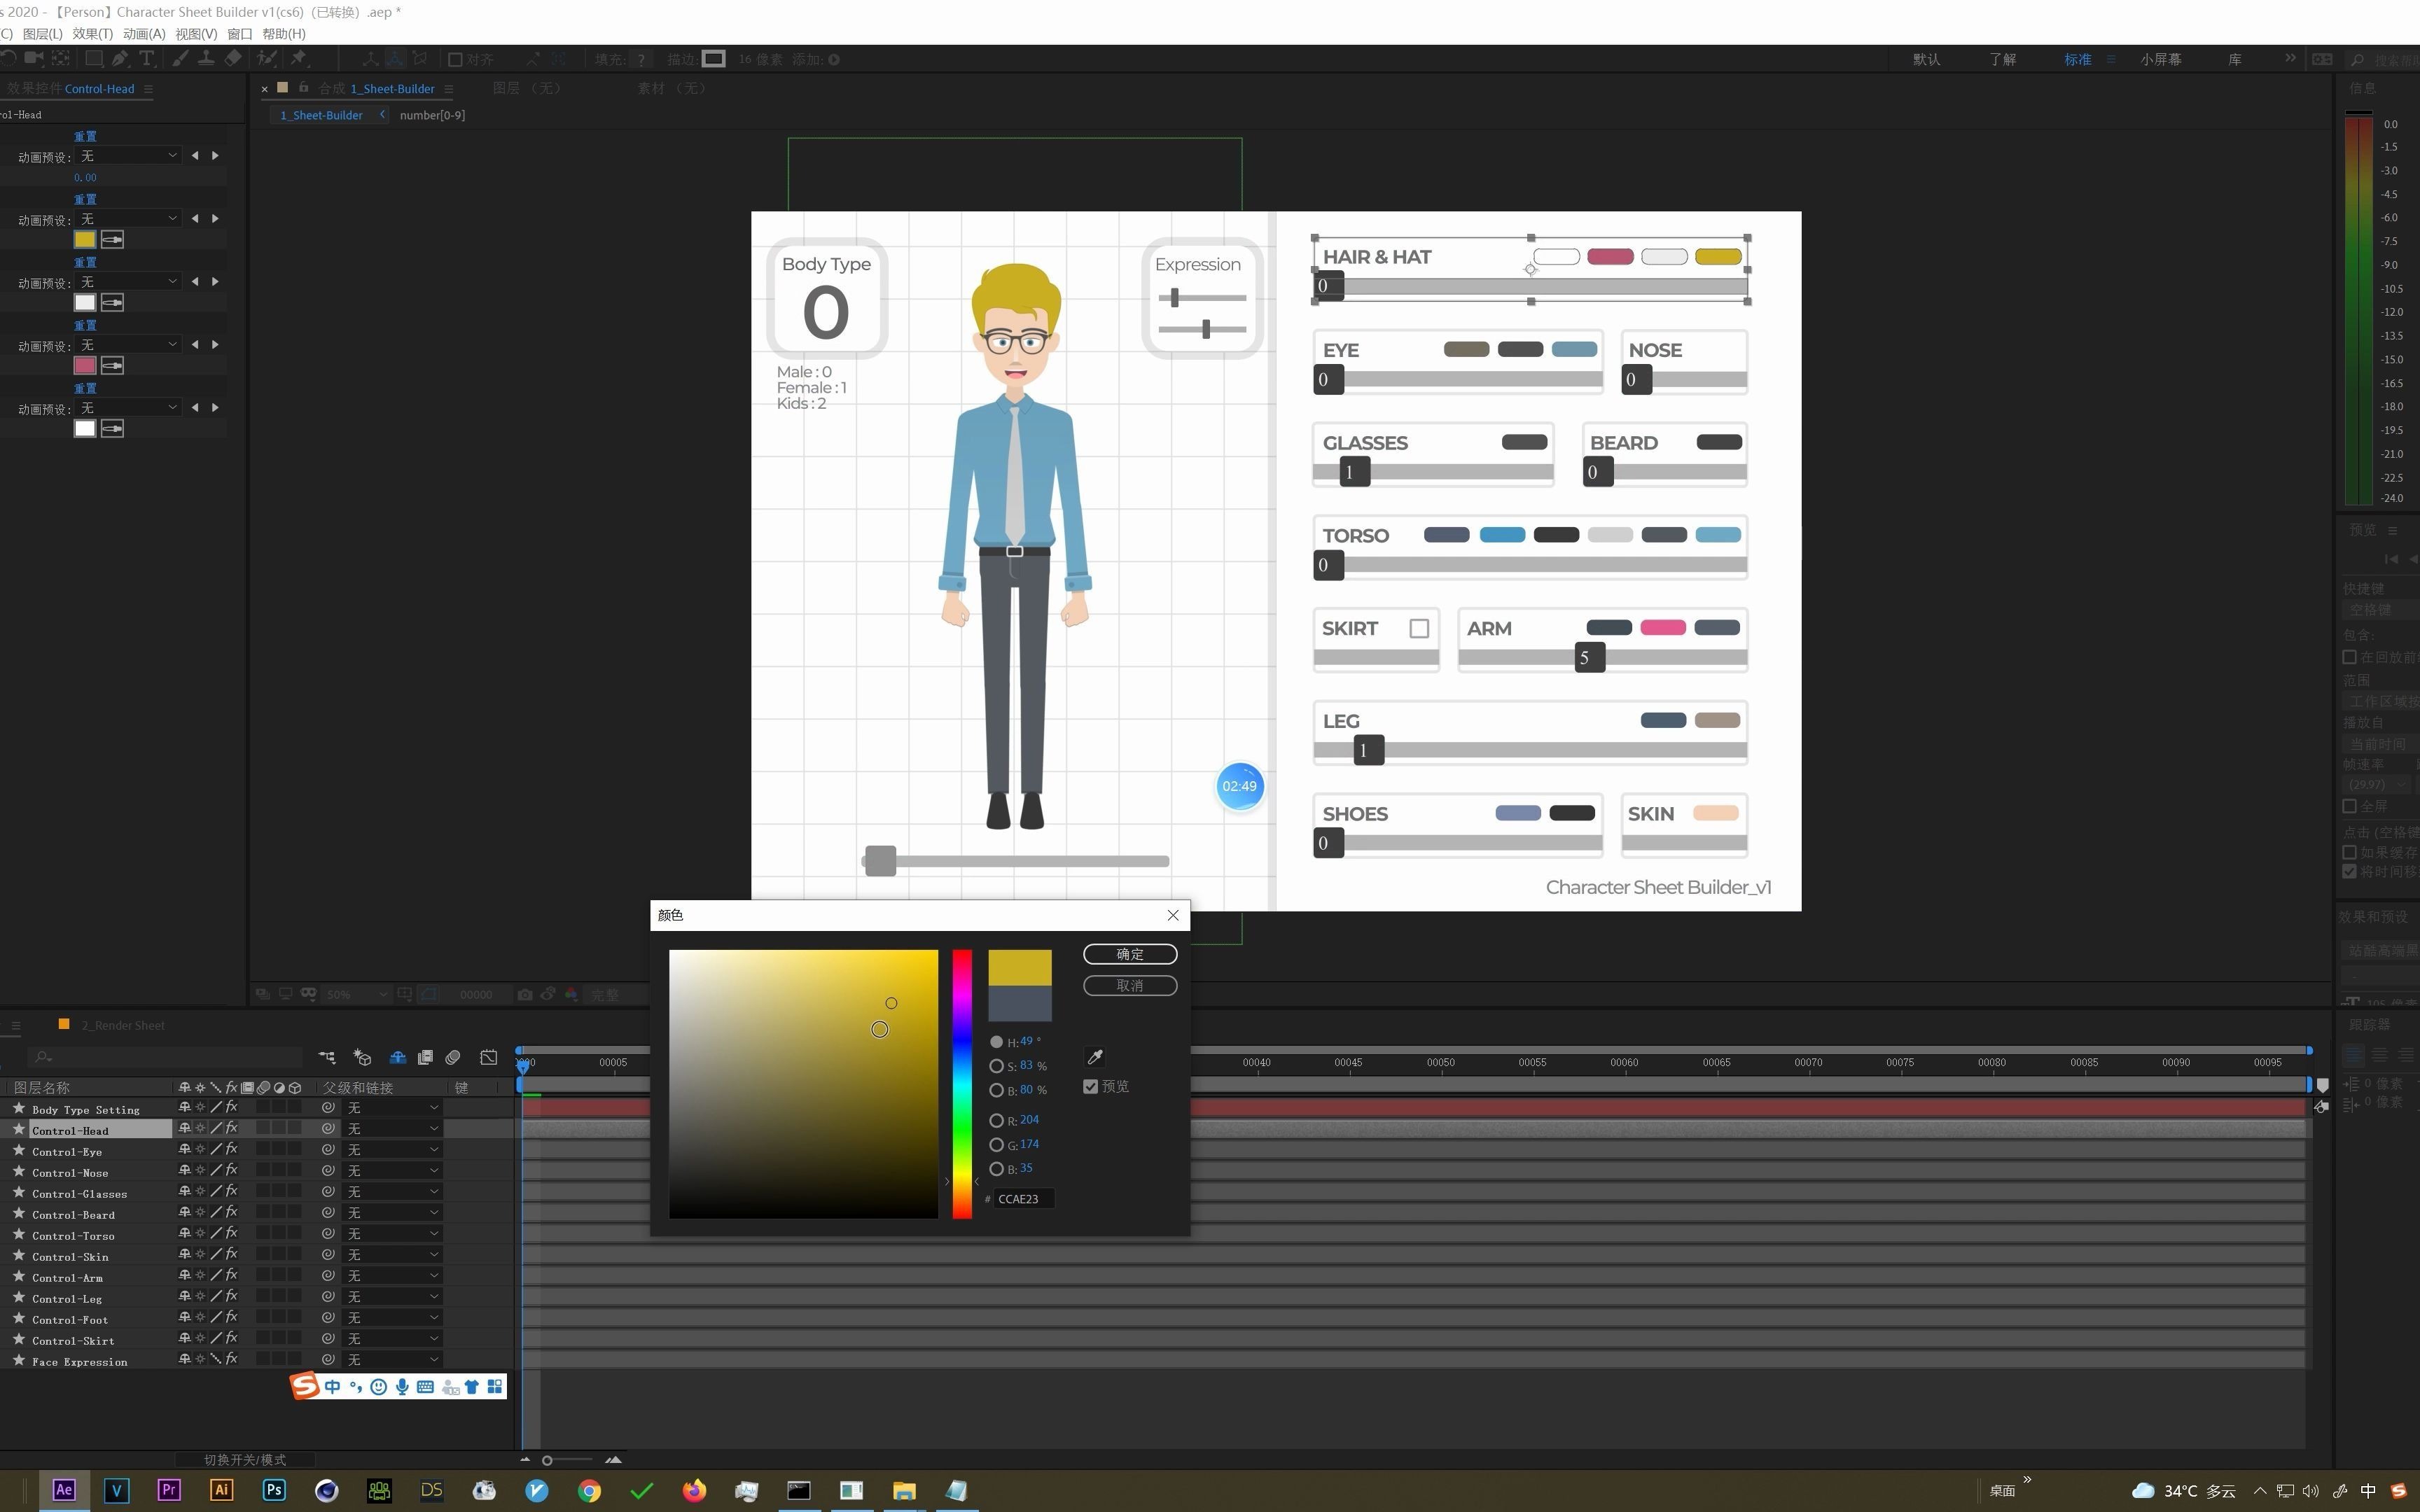The width and height of the screenshot is (2420, 1512).
Task: Click the eyedropper in color dialog
Action: tap(1094, 1057)
